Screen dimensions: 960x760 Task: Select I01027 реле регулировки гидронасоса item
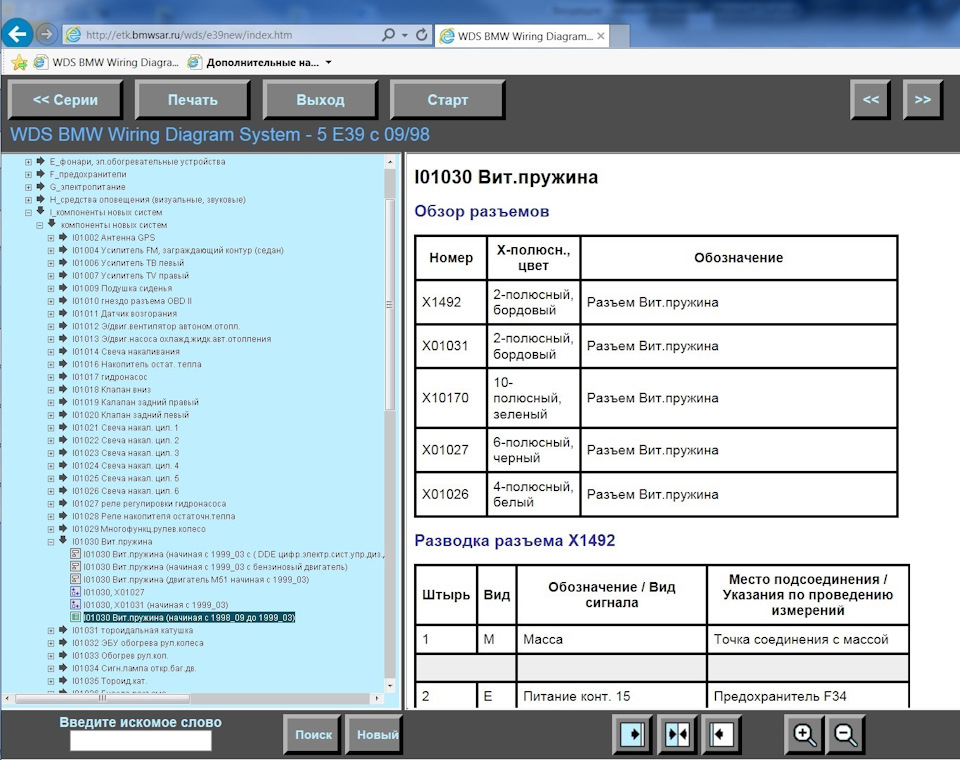click(149, 504)
